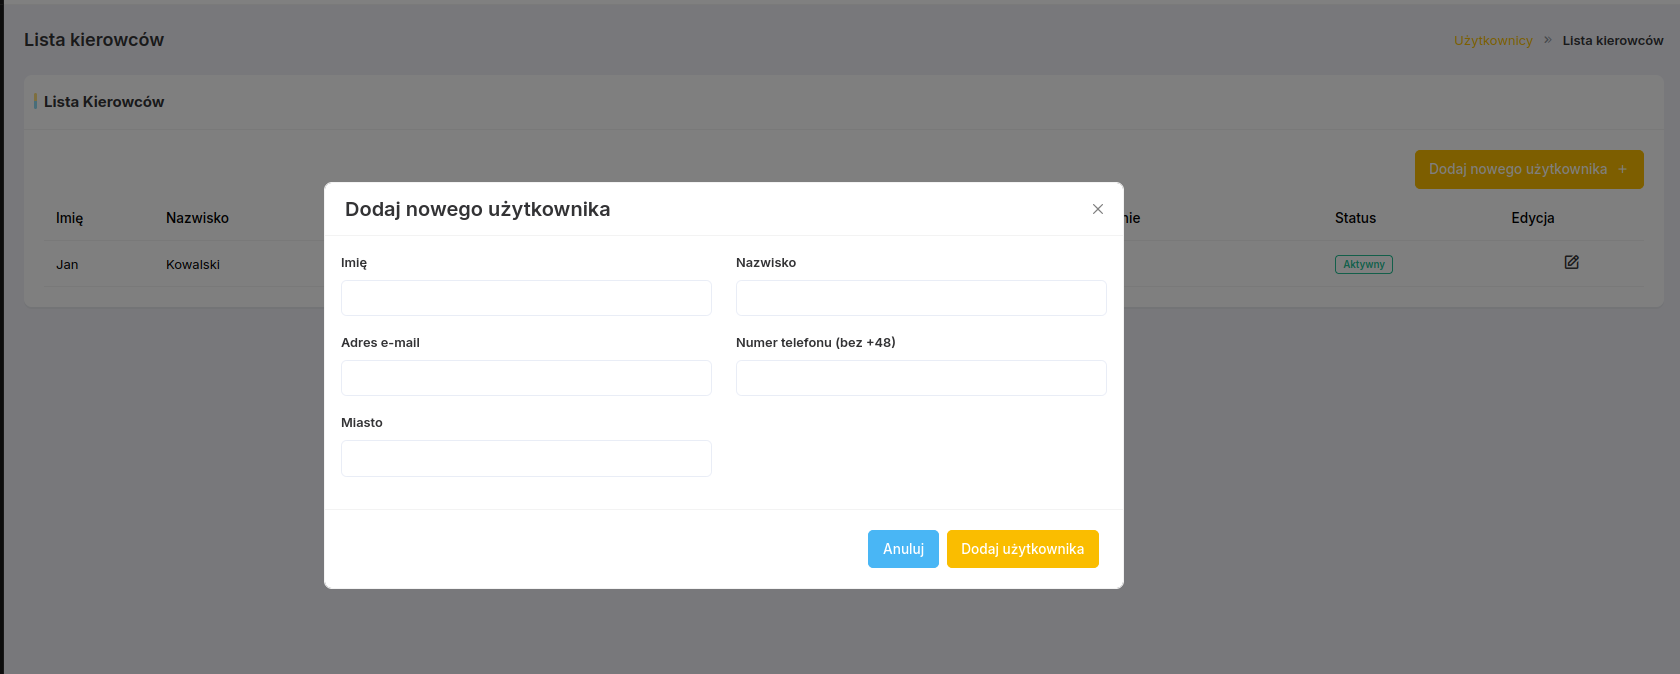
Task: Click the edit icon for Jan Kowalski
Action: pyautogui.click(x=1571, y=263)
